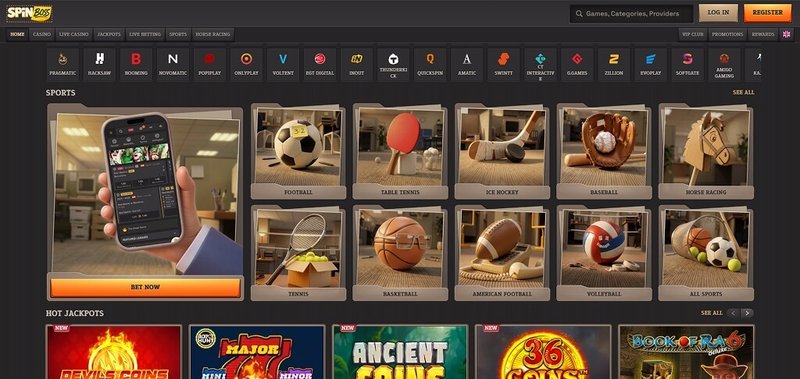The width and height of the screenshot is (800, 379).
Task: Go to previous Hot Jackpots page
Action: (x=733, y=313)
